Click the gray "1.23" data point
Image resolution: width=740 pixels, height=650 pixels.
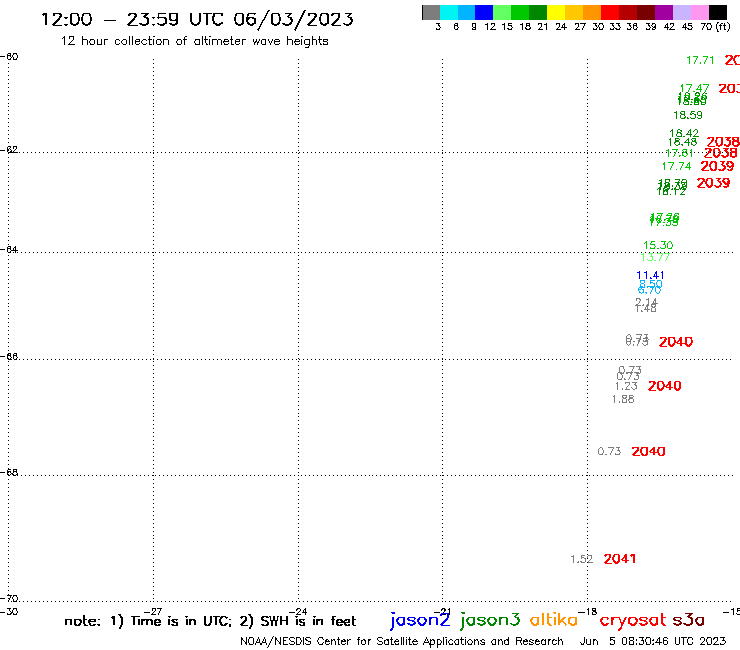tap(626, 386)
